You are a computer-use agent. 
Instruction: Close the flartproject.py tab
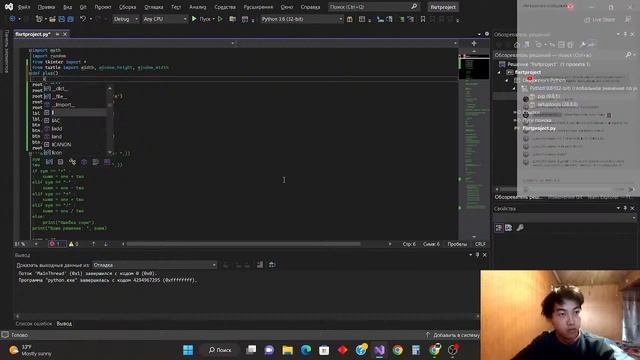(65, 34)
